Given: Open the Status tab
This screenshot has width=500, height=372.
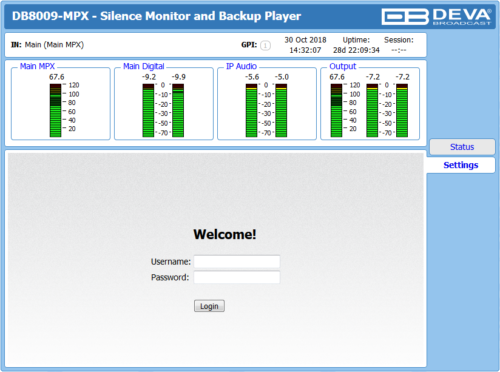Looking at the screenshot, I should point(462,147).
